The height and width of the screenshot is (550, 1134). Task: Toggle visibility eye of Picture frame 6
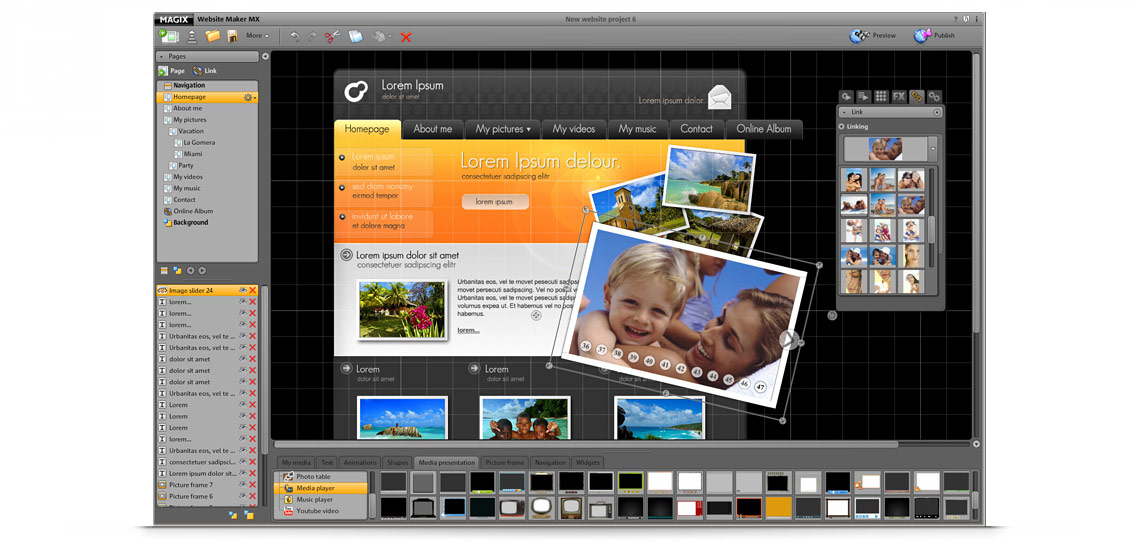243,496
